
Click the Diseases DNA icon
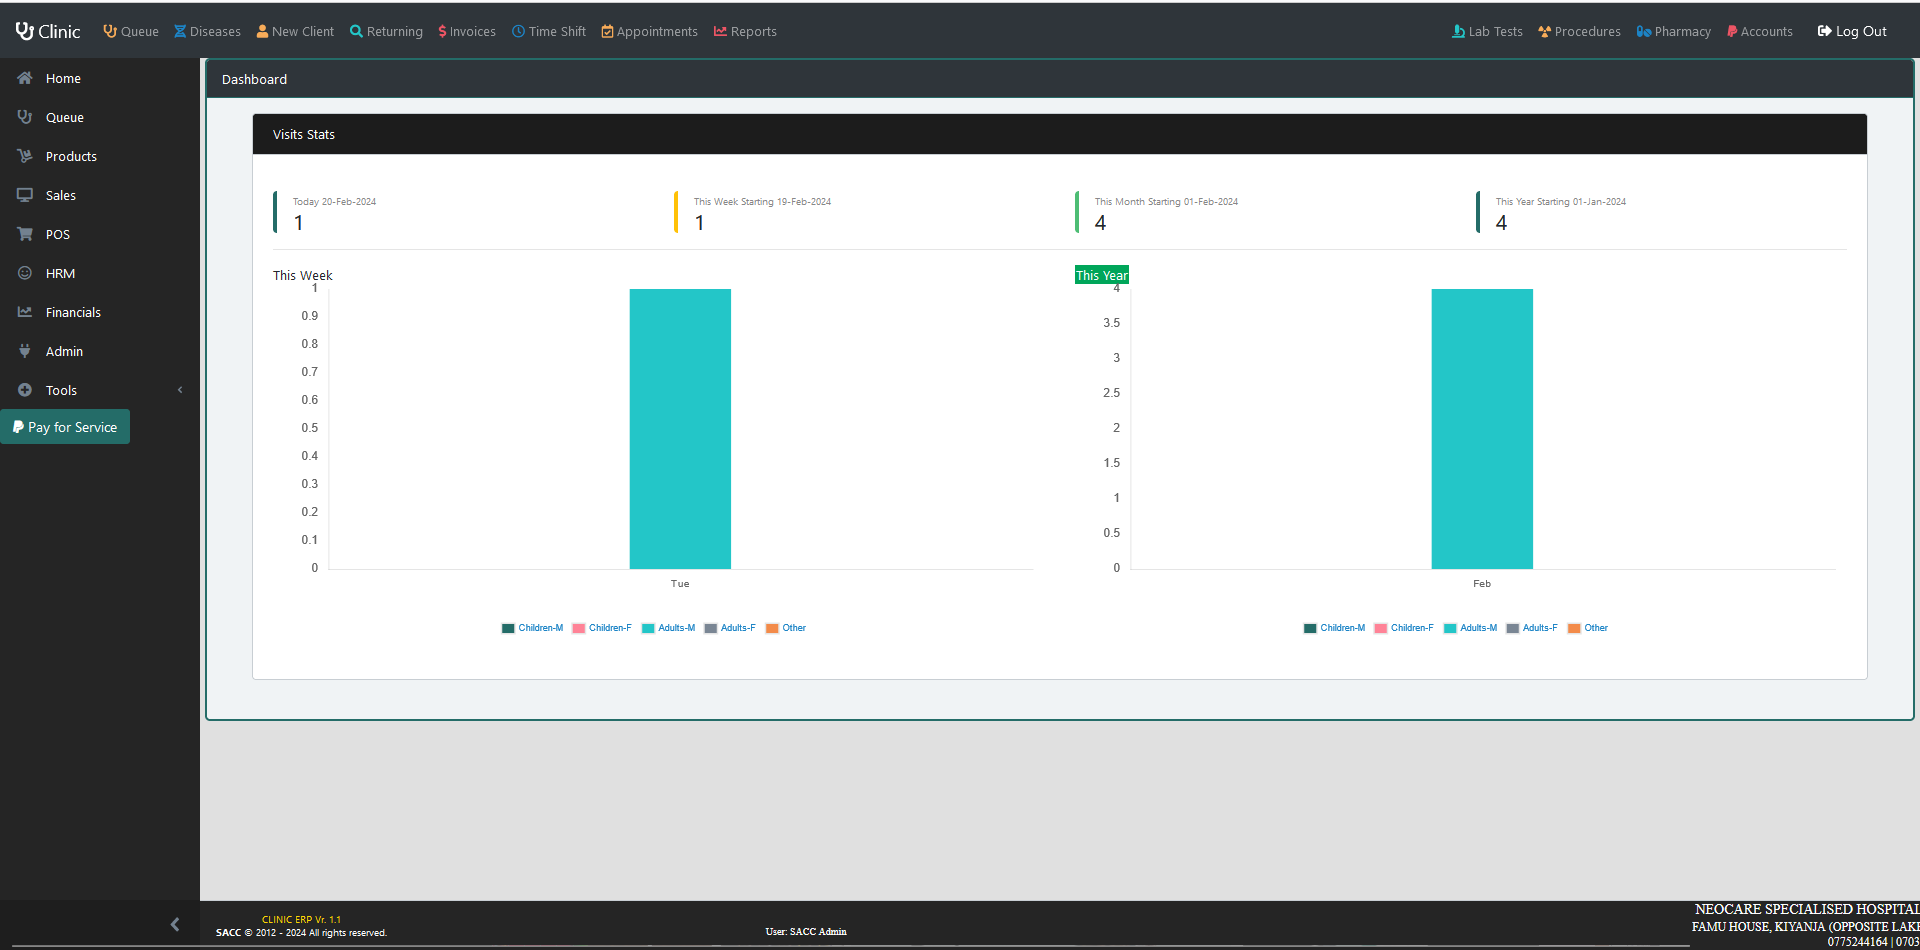(180, 31)
